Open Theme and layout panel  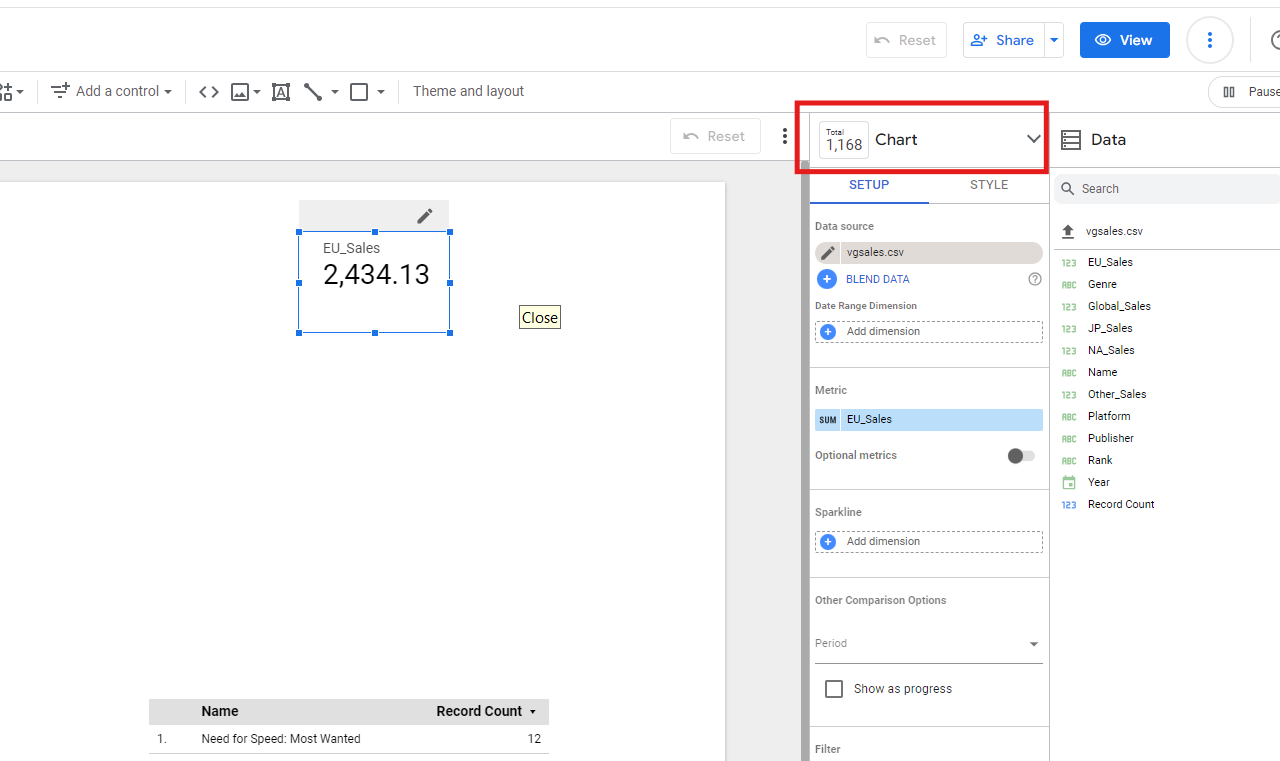pos(468,91)
